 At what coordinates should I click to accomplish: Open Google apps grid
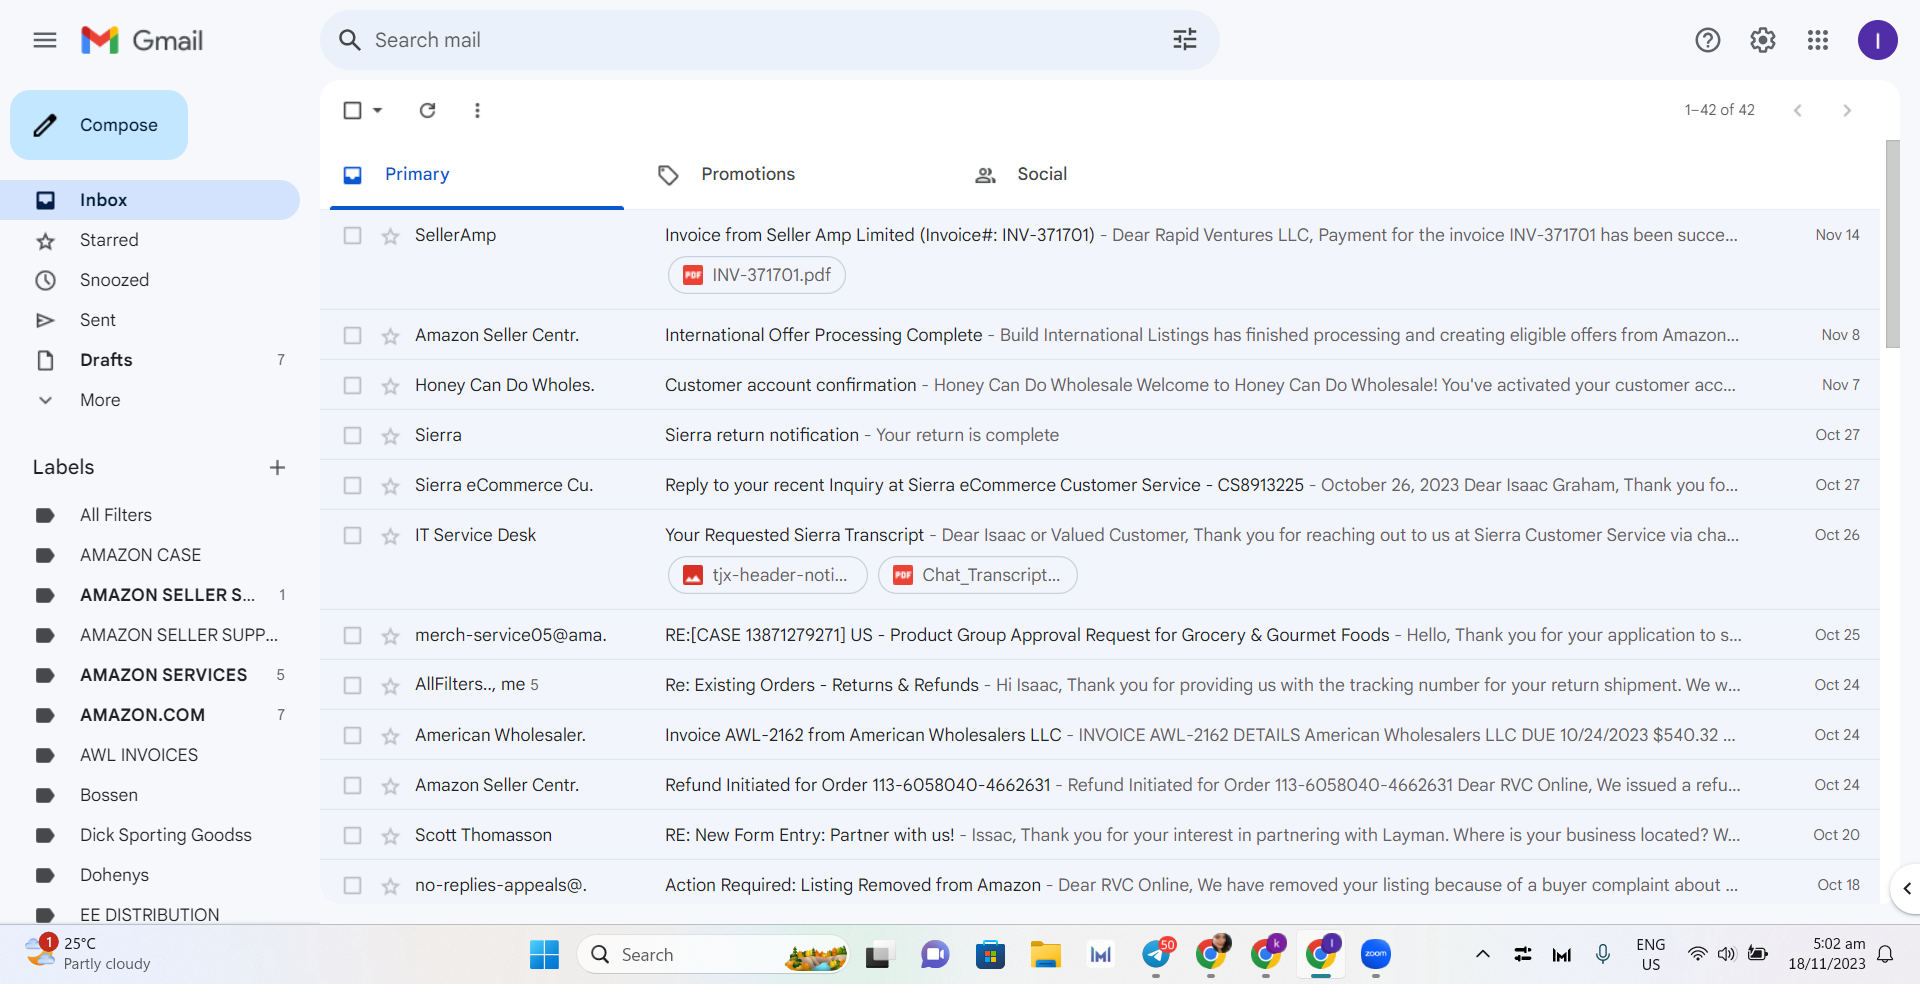coord(1818,40)
